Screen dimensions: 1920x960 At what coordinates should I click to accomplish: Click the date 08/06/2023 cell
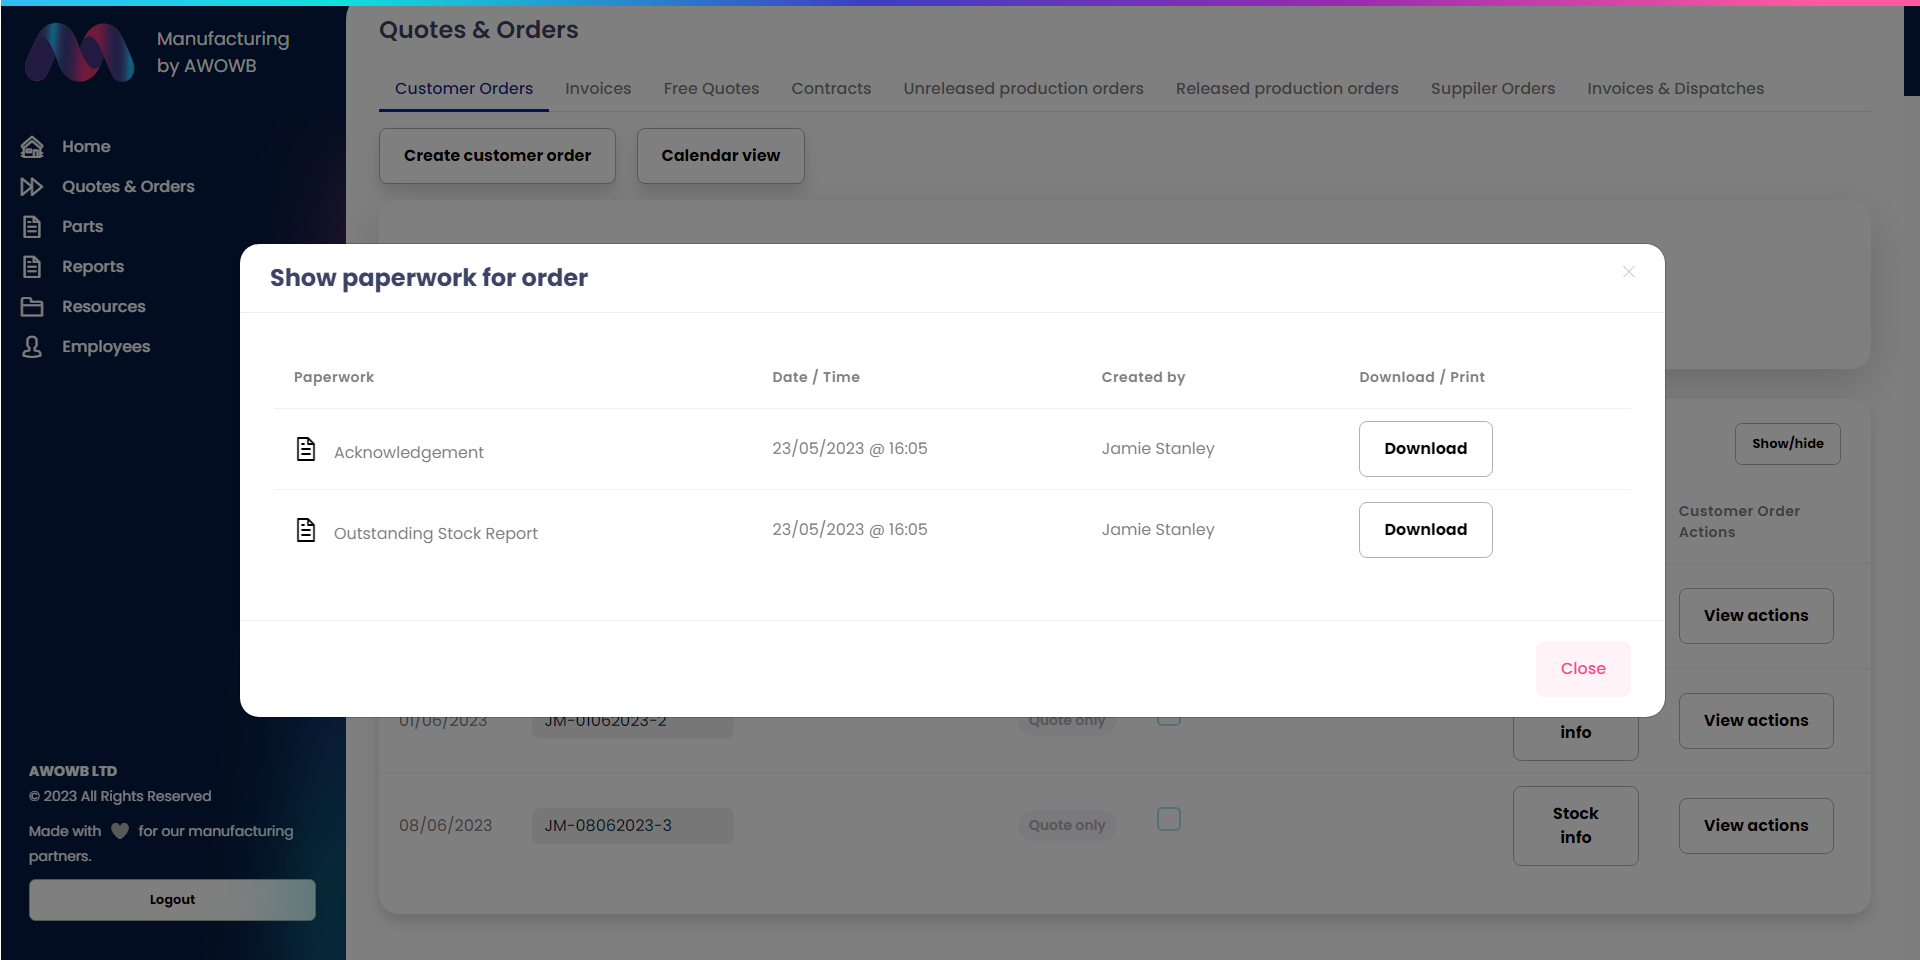(446, 826)
